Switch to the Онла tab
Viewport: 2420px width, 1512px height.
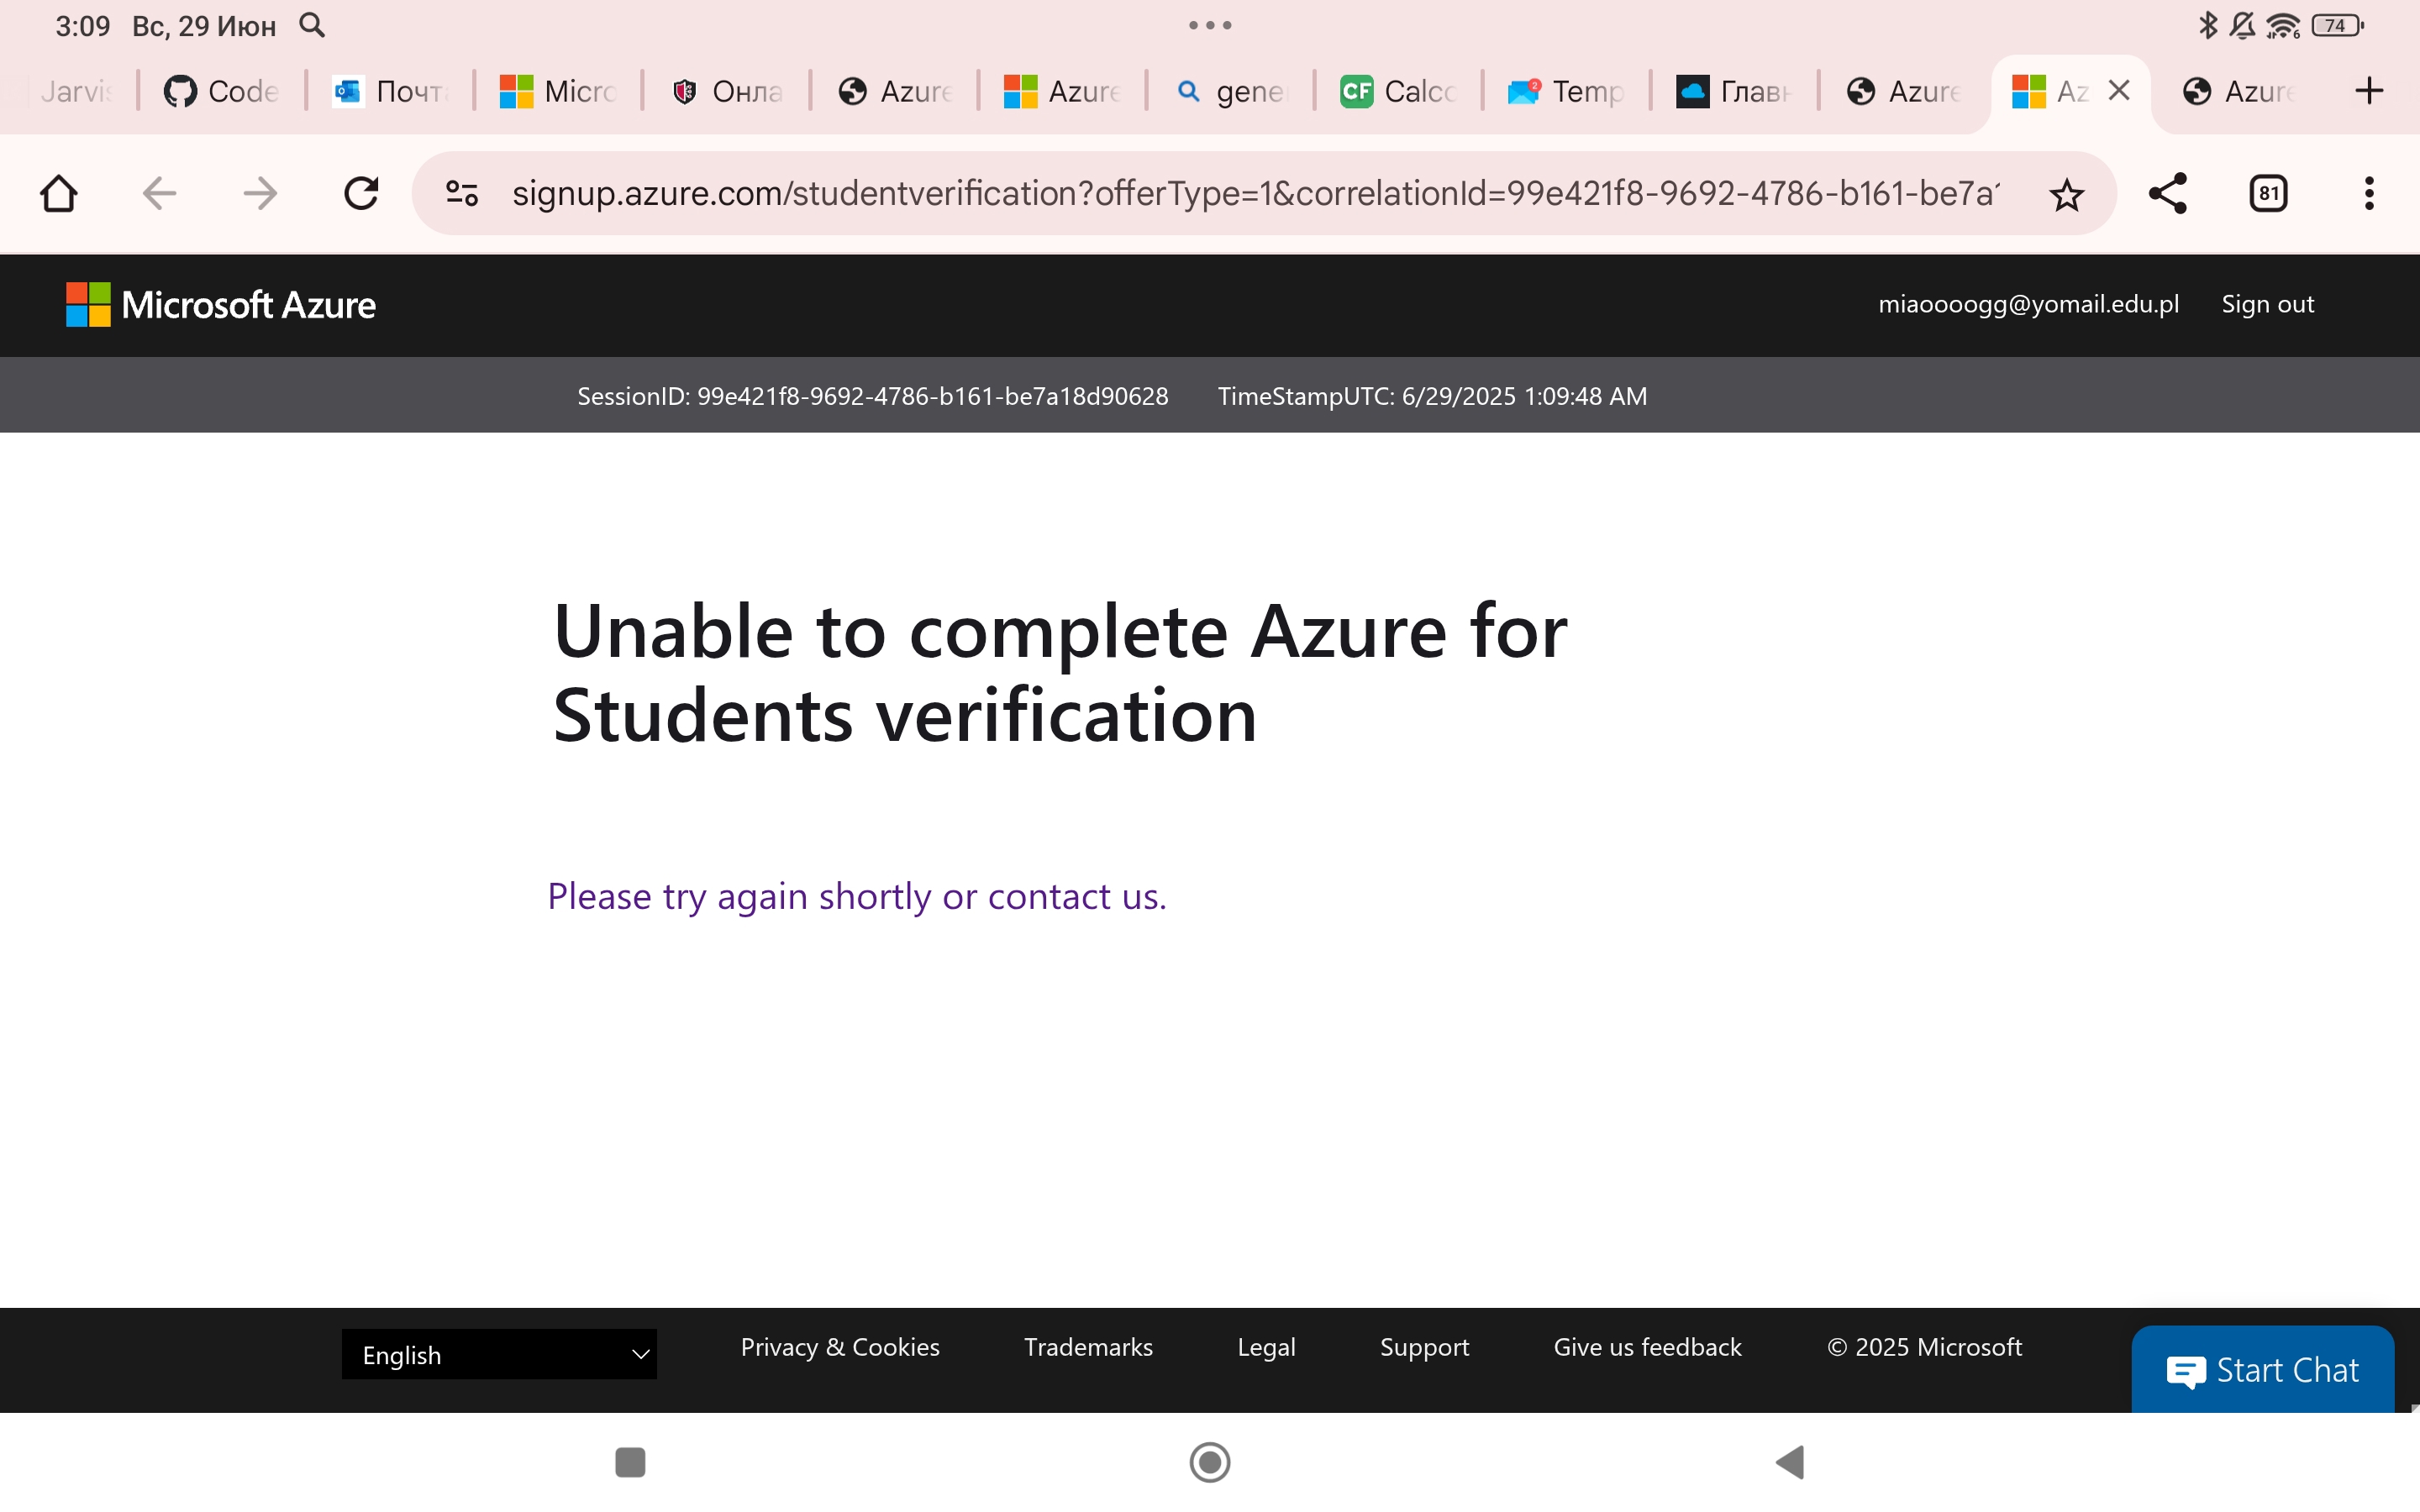725,91
